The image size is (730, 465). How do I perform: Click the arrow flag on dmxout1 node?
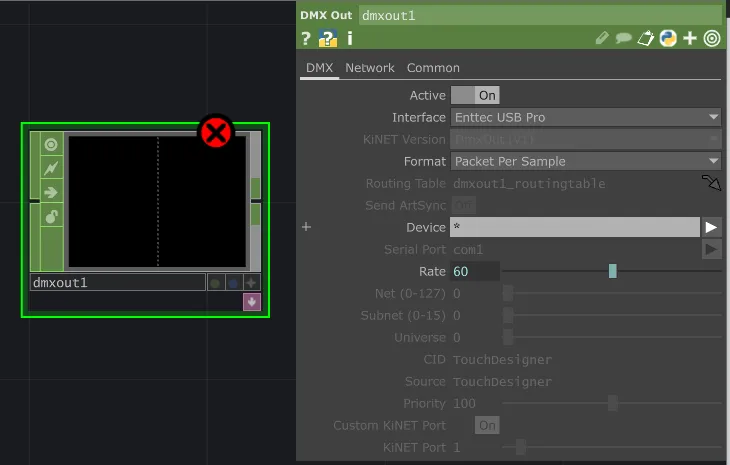coord(51,192)
